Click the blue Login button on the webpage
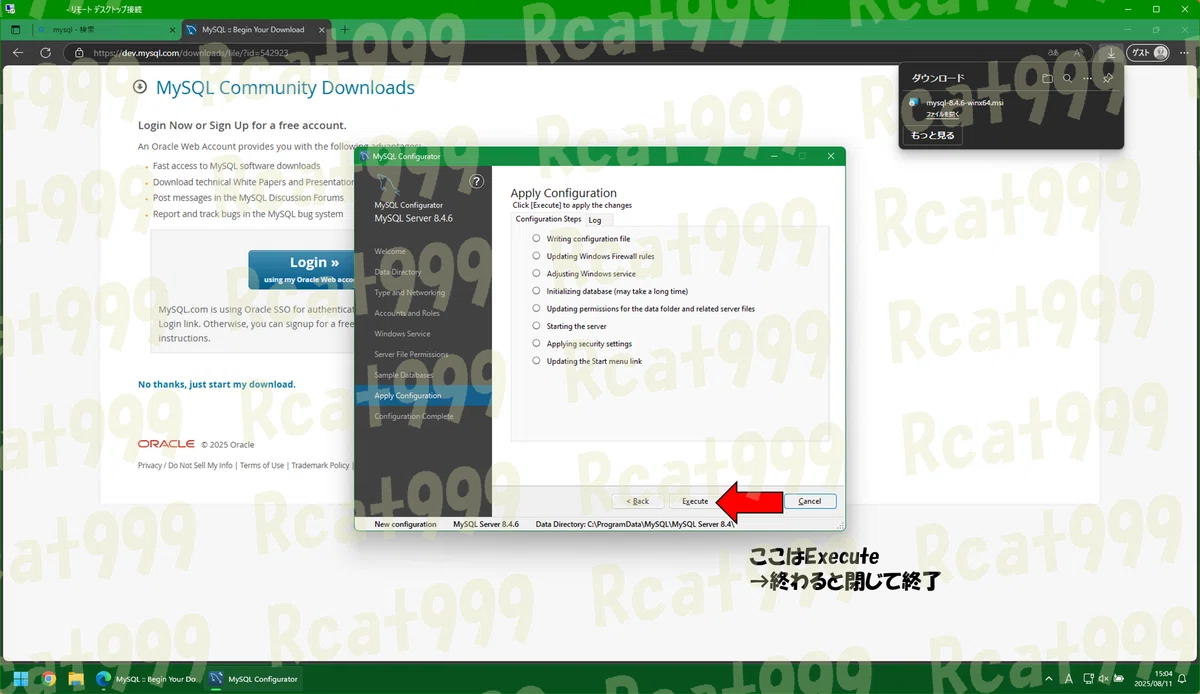 (303, 270)
